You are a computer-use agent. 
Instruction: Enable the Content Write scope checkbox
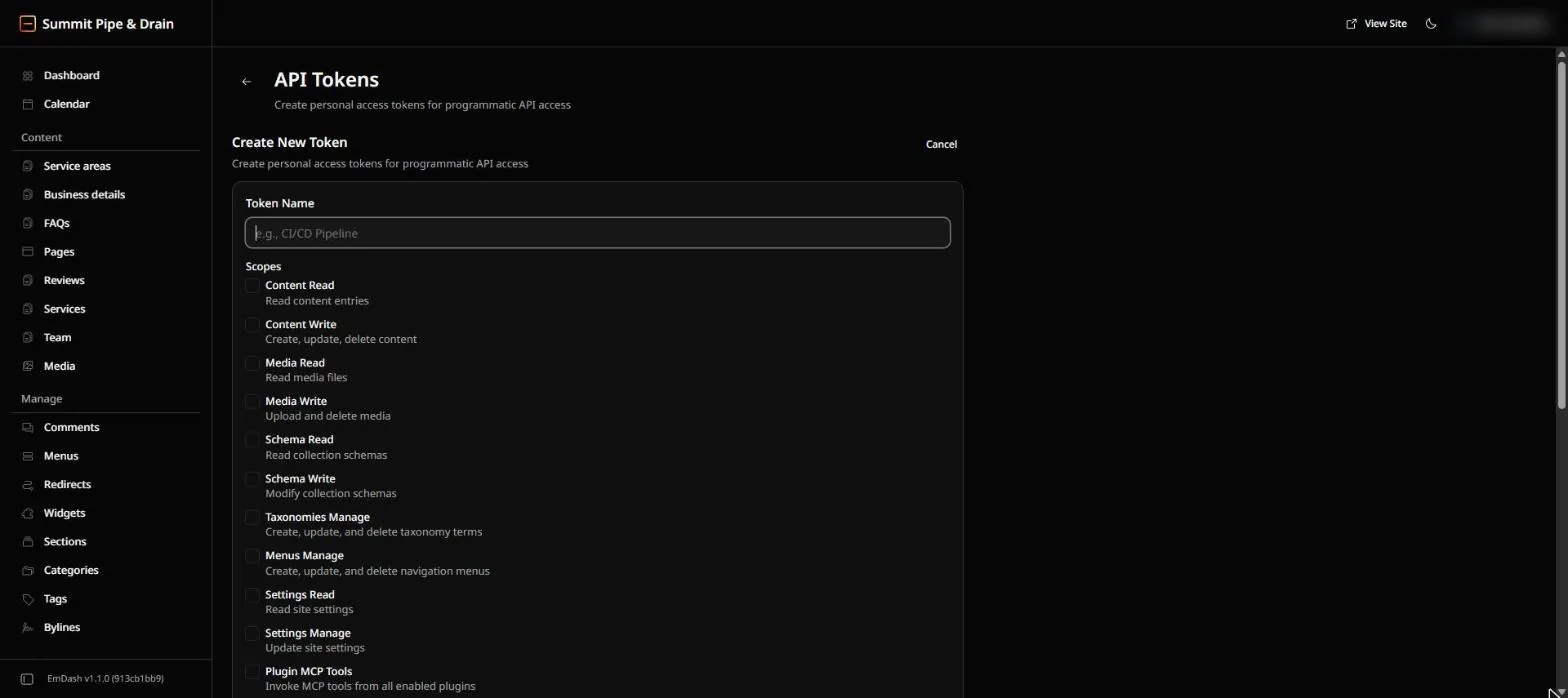coord(252,325)
